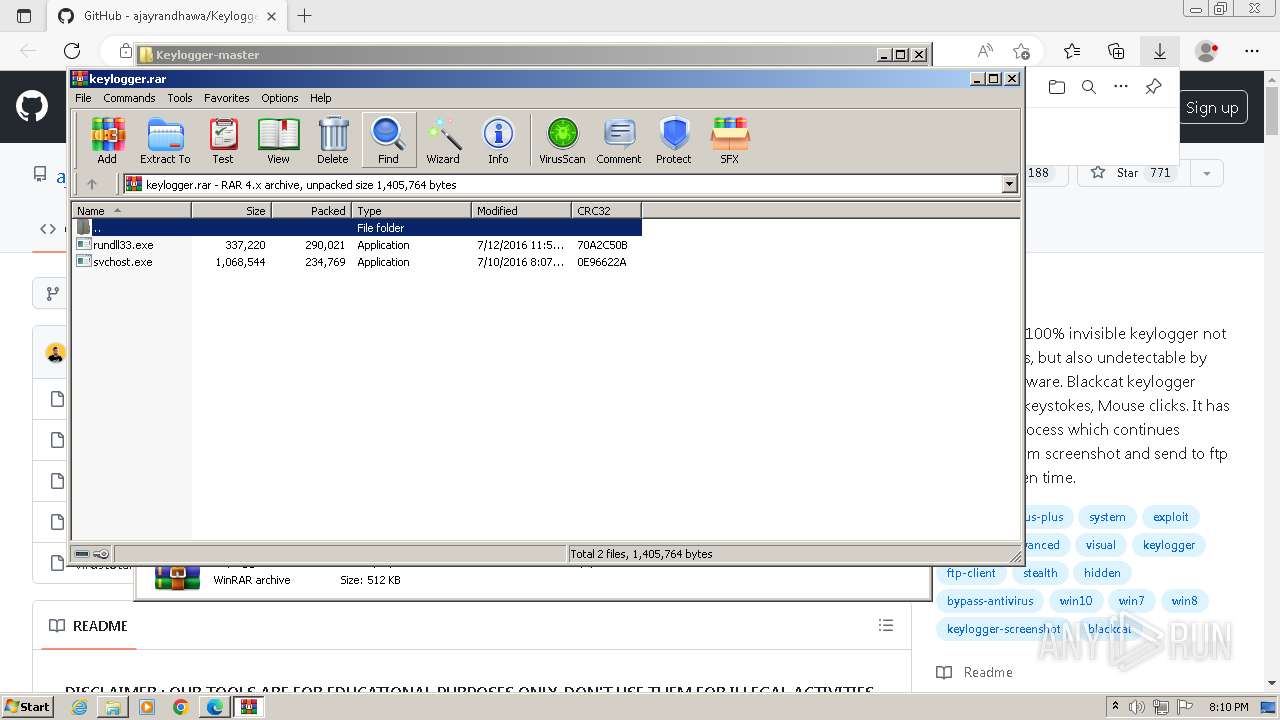
Task: Open the Wizard tool
Action: coord(443,140)
